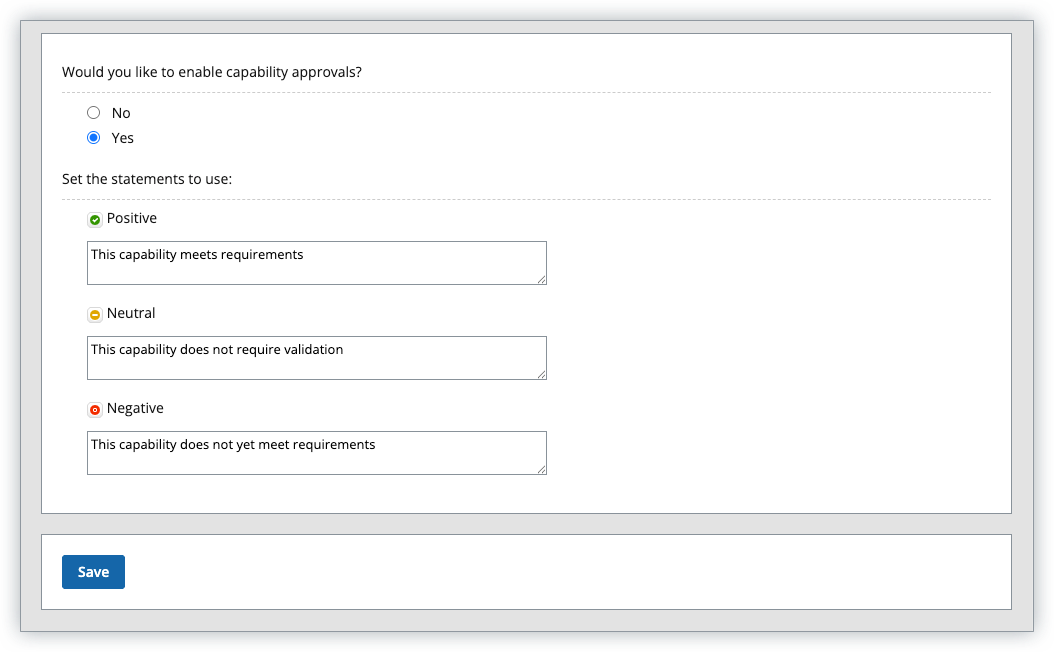Click the 'Yes' option label text
1054x652 pixels.
tap(123, 138)
